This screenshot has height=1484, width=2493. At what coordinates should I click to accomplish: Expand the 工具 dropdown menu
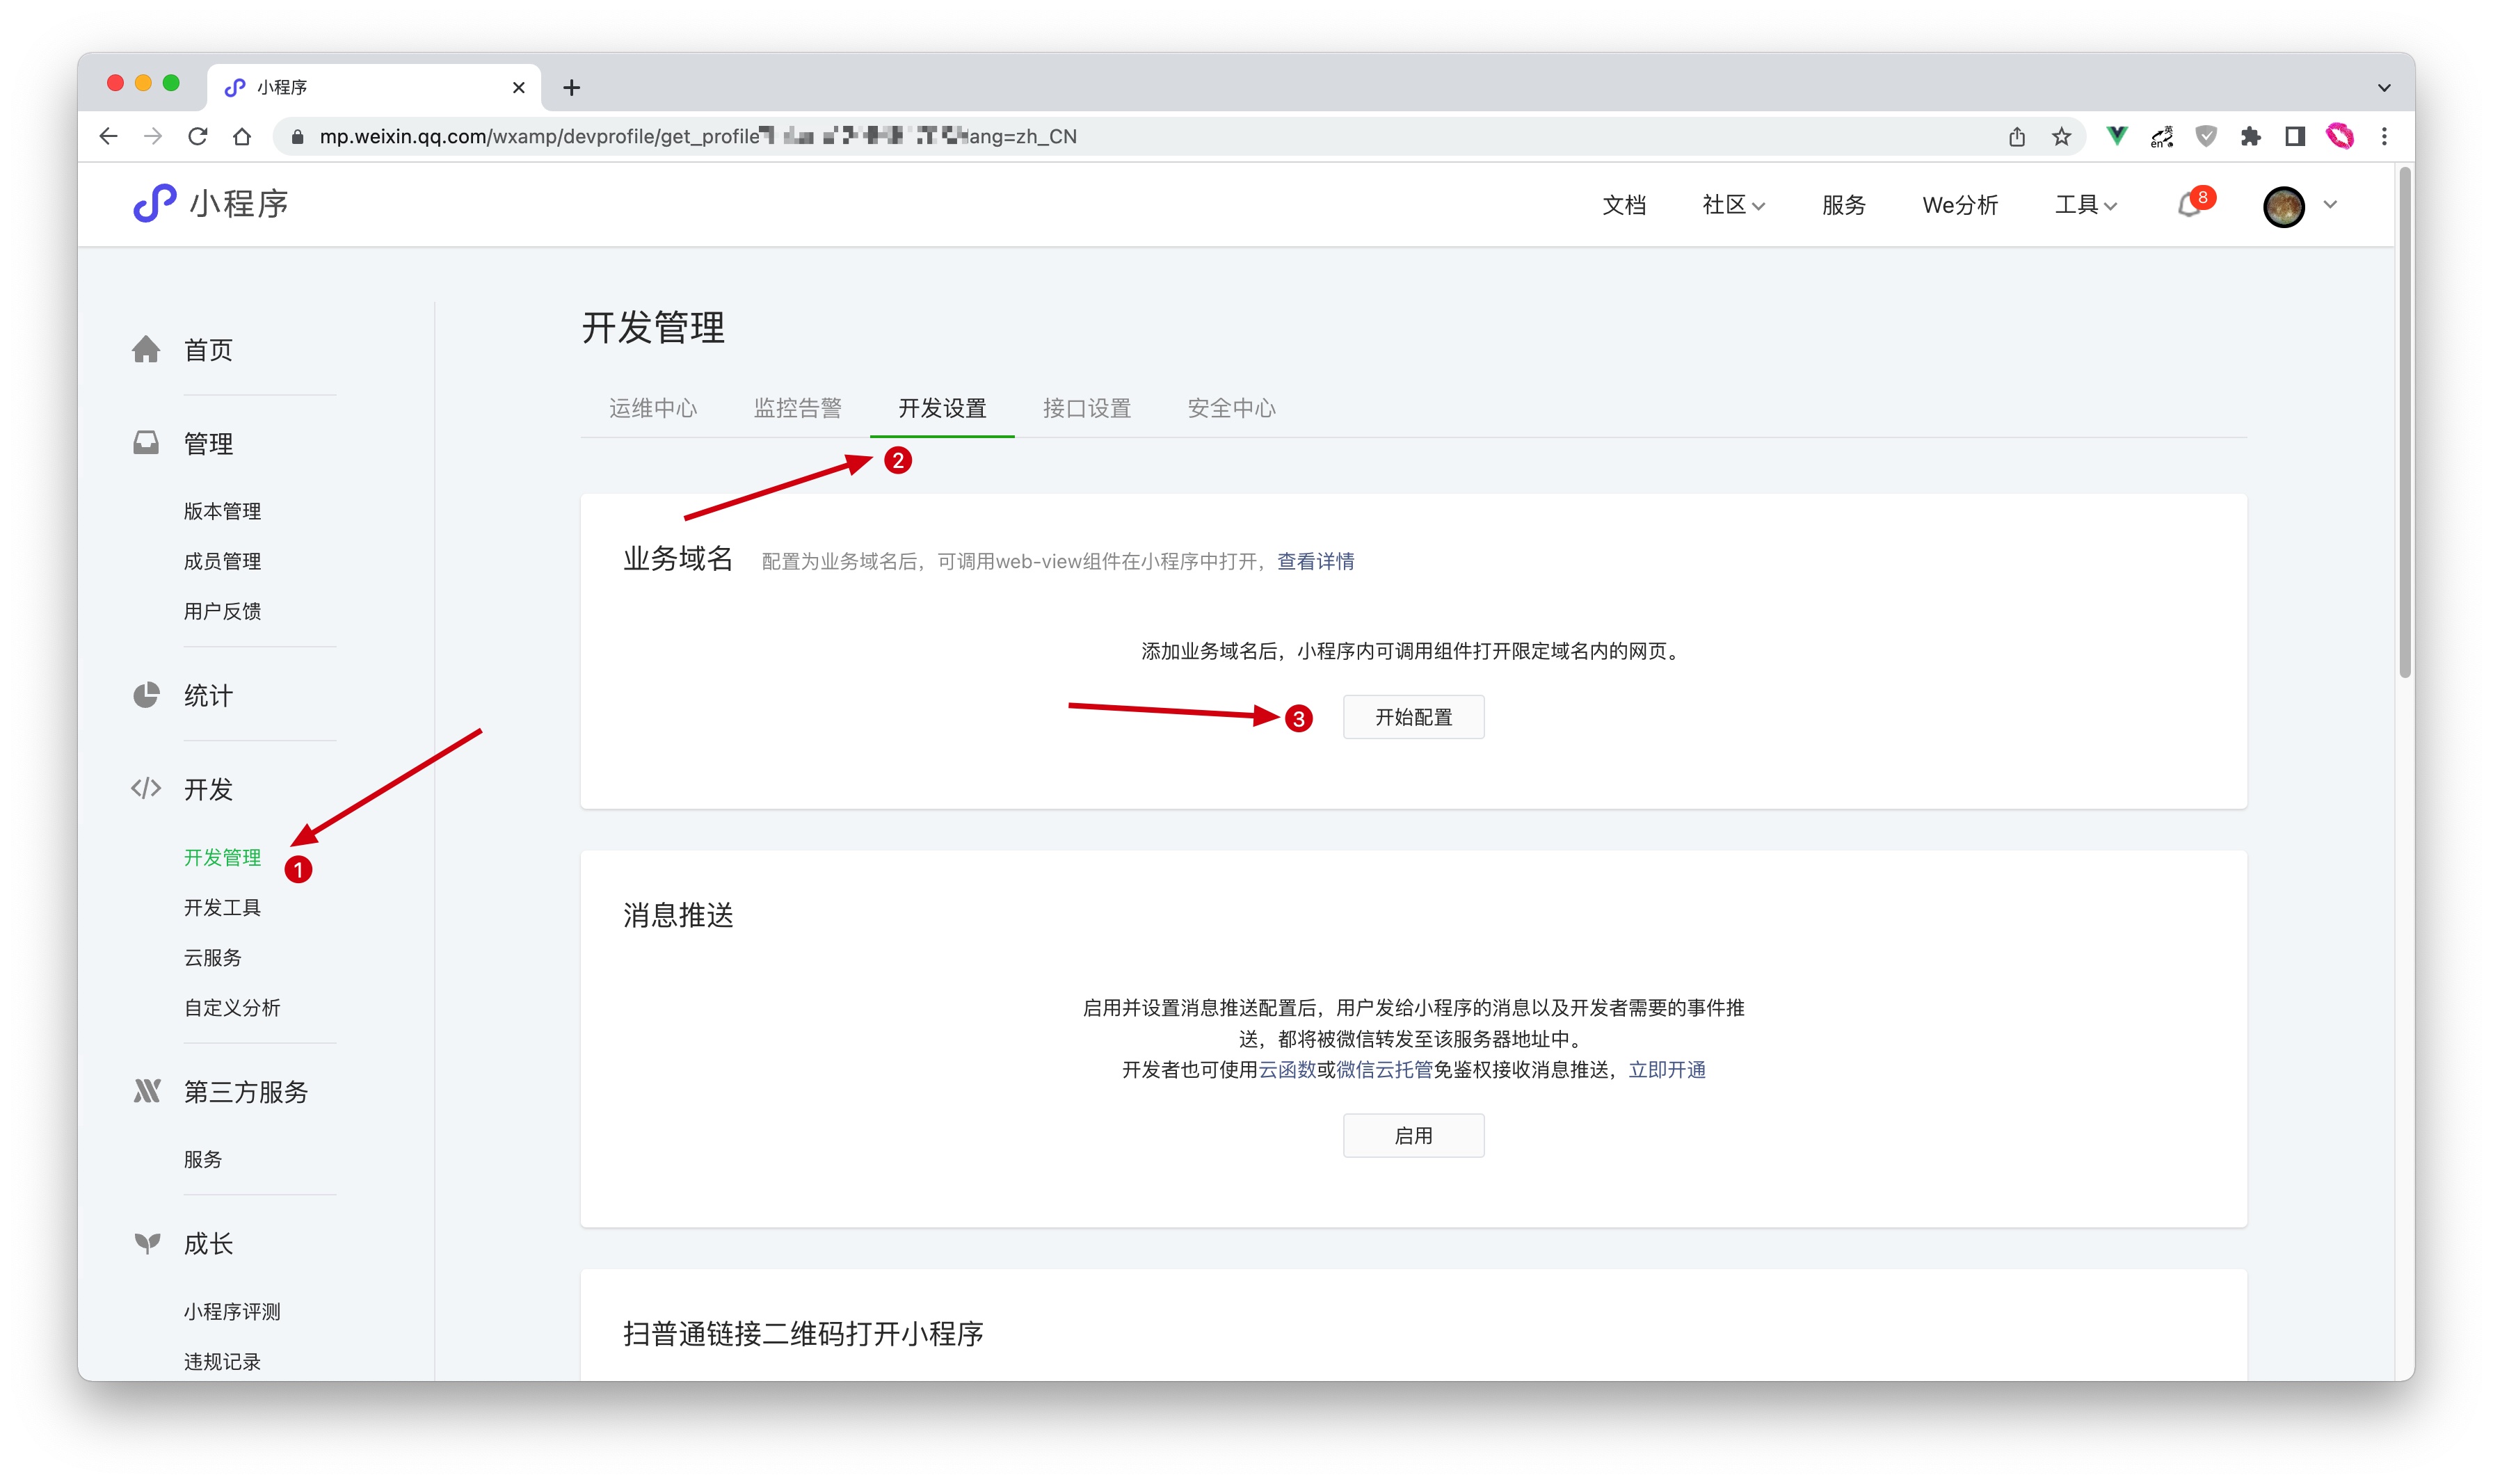2085,205
